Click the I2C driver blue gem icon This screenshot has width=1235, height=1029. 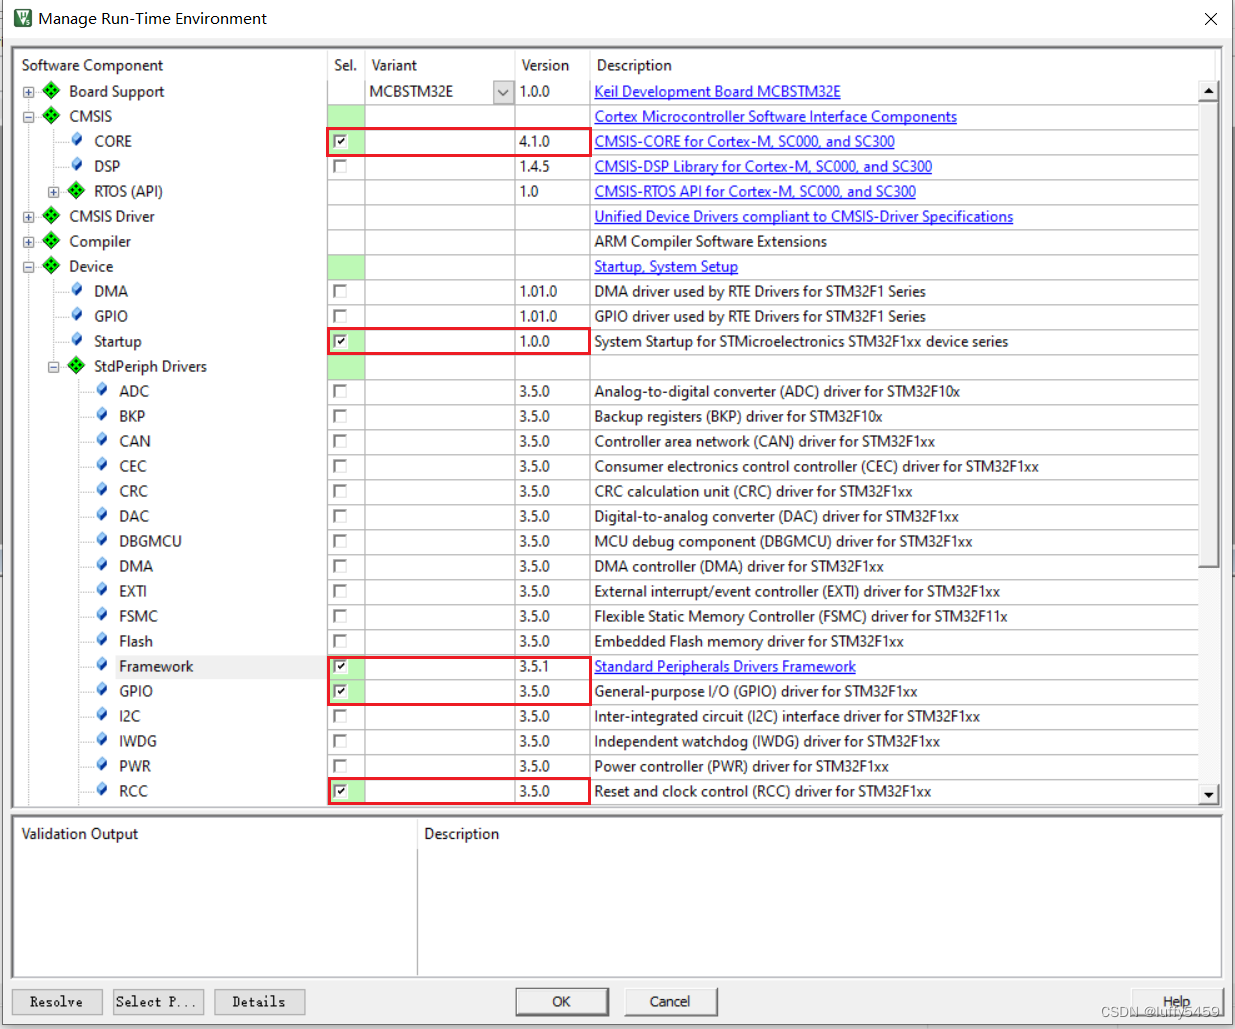coord(102,715)
